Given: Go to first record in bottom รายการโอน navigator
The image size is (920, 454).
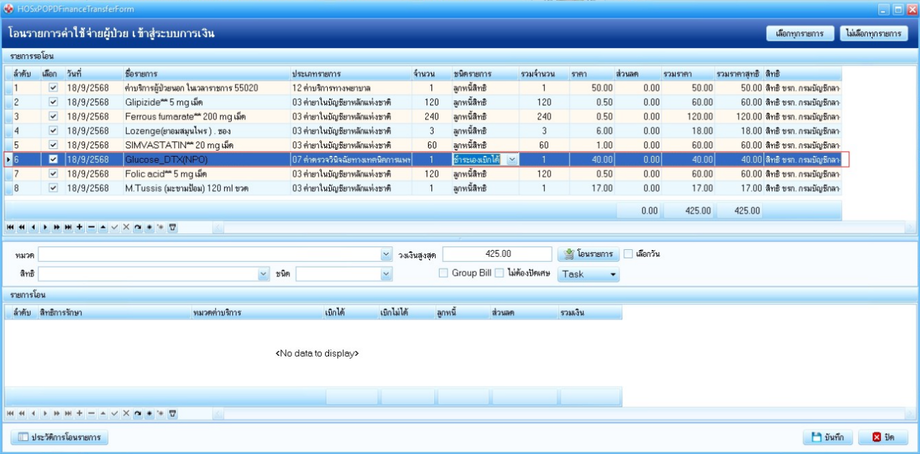Looking at the screenshot, I should [x=10, y=413].
